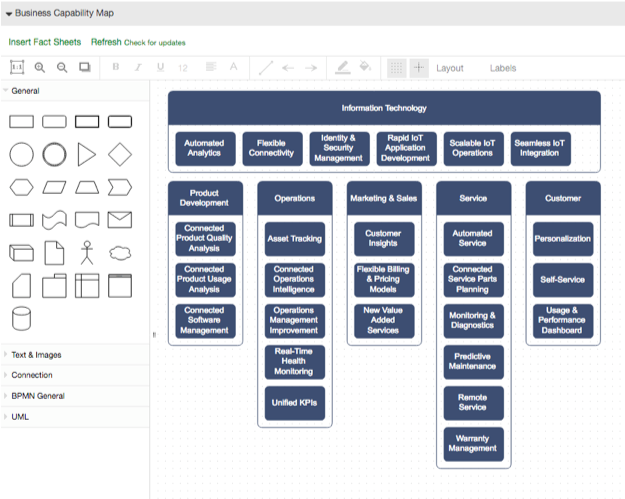
Task: Select the cloud shape
Action: [120, 253]
